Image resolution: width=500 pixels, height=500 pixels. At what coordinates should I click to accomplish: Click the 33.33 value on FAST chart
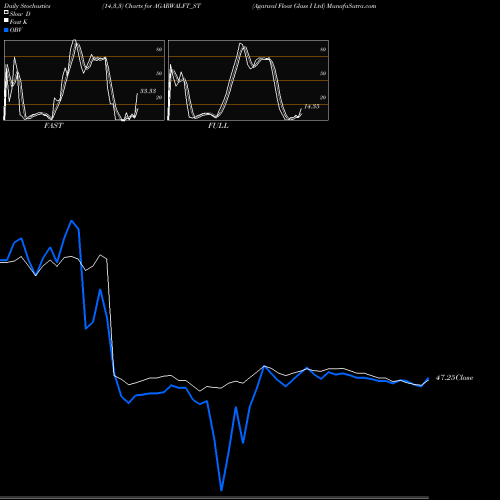(148, 91)
